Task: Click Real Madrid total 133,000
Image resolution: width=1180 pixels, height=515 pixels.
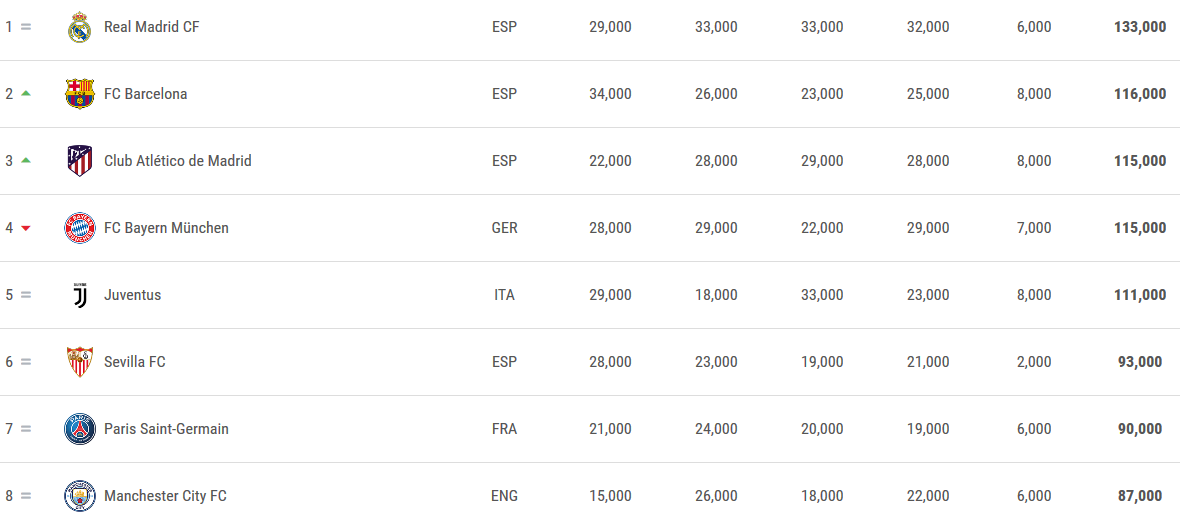Action: [x=1140, y=27]
